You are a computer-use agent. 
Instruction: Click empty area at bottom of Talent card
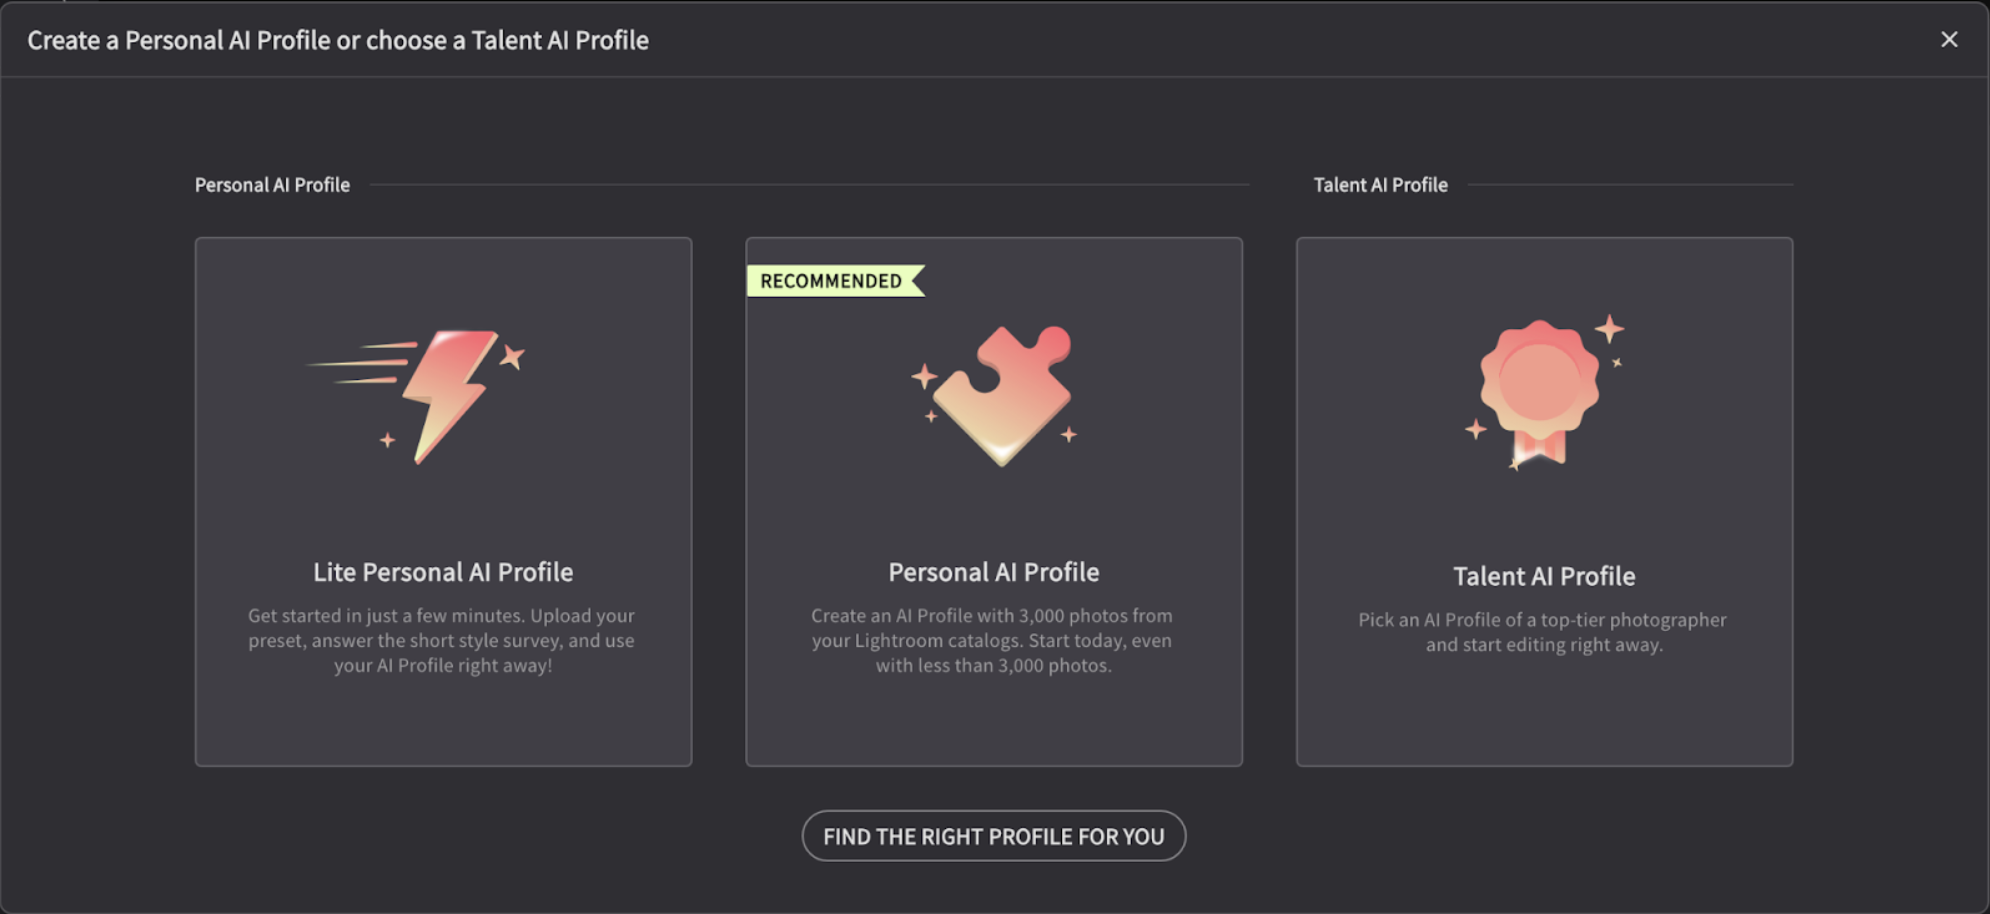[1544, 715]
